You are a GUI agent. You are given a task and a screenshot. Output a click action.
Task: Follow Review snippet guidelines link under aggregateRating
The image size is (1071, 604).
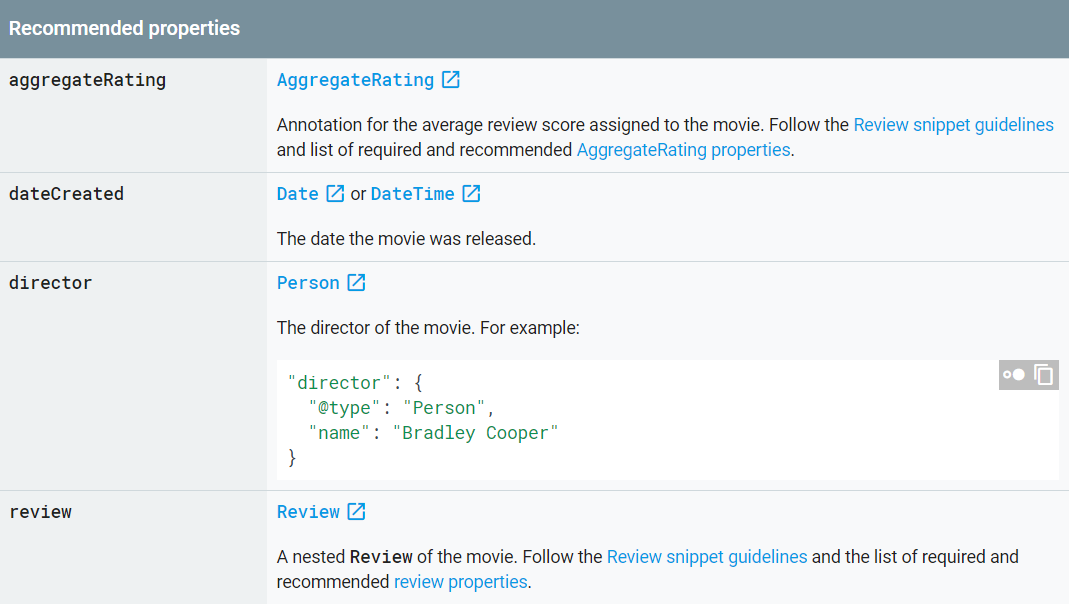pos(953,125)
